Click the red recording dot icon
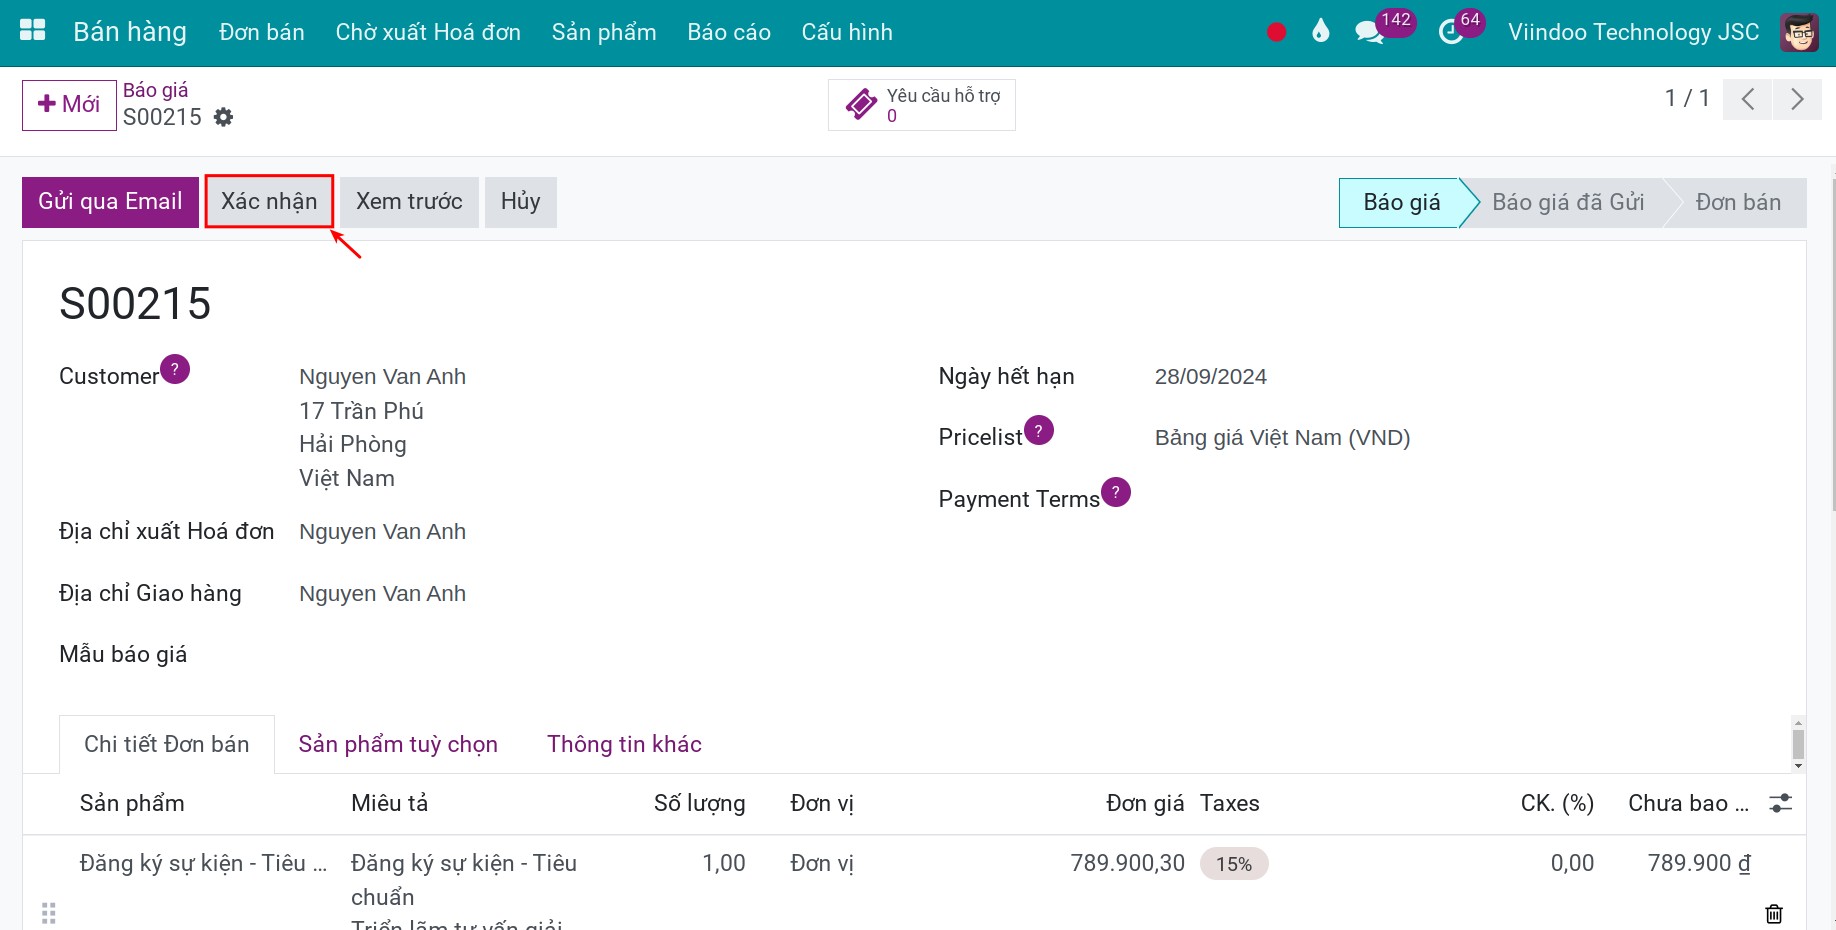This screenshot has height=930, width=1836. click(1276, 32)
